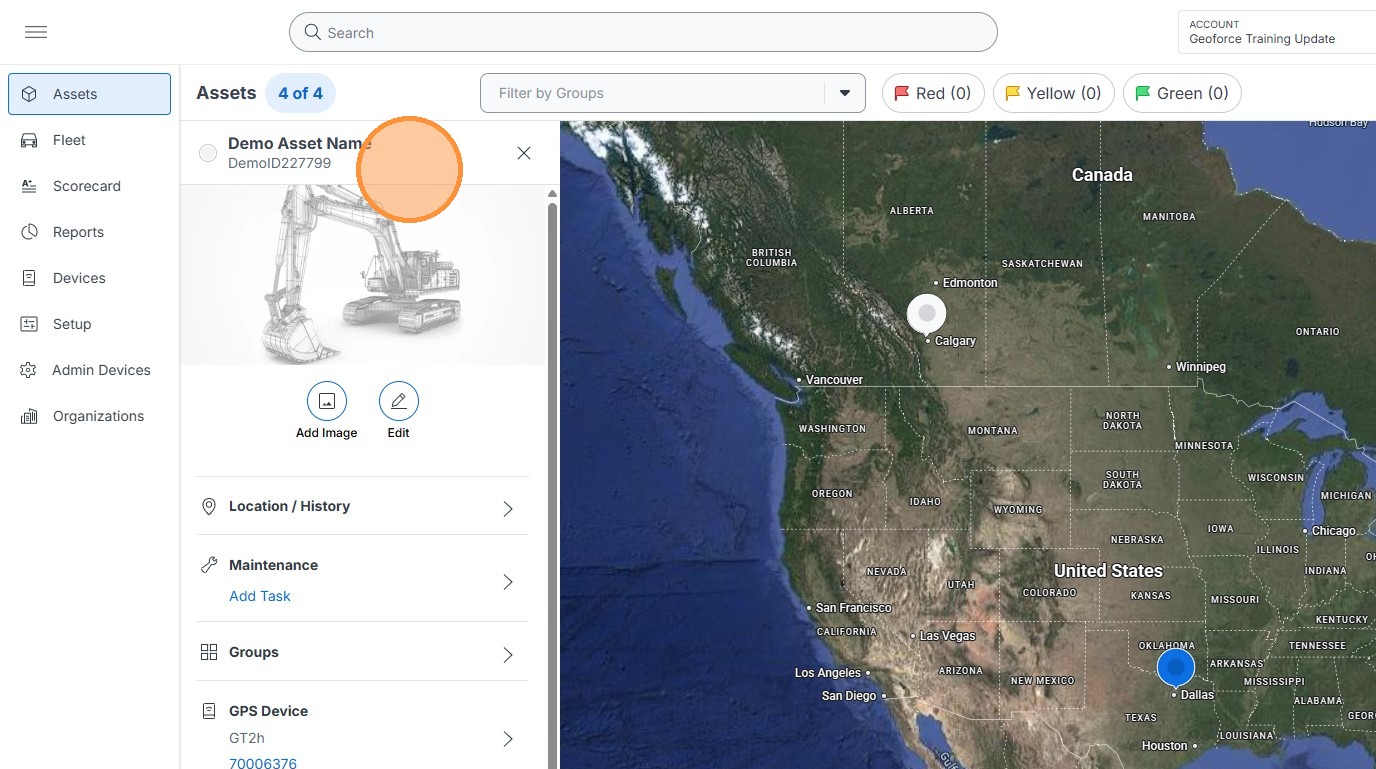Select the blue map marker near Dallas

click(1176, 667)
